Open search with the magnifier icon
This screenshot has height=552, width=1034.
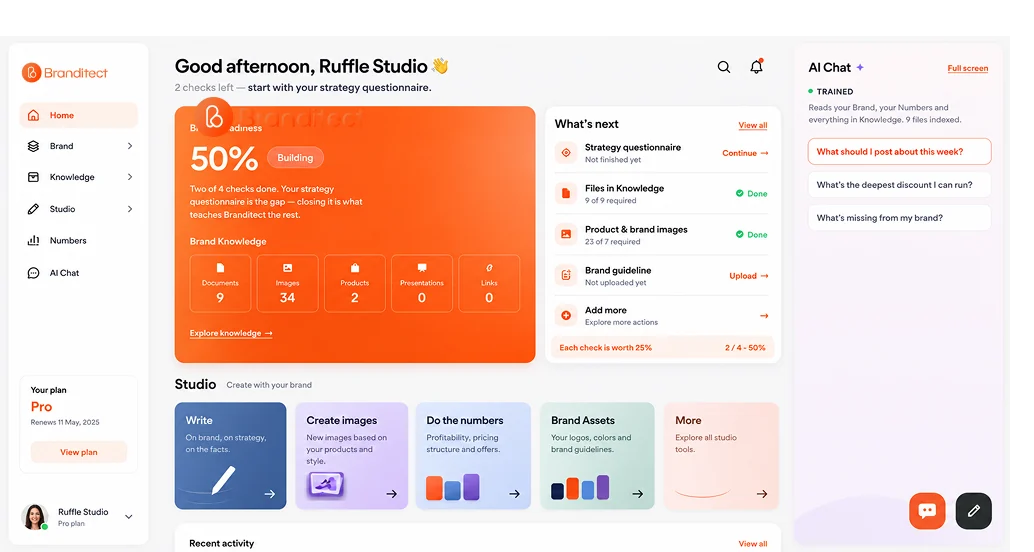tap(723, 67)
